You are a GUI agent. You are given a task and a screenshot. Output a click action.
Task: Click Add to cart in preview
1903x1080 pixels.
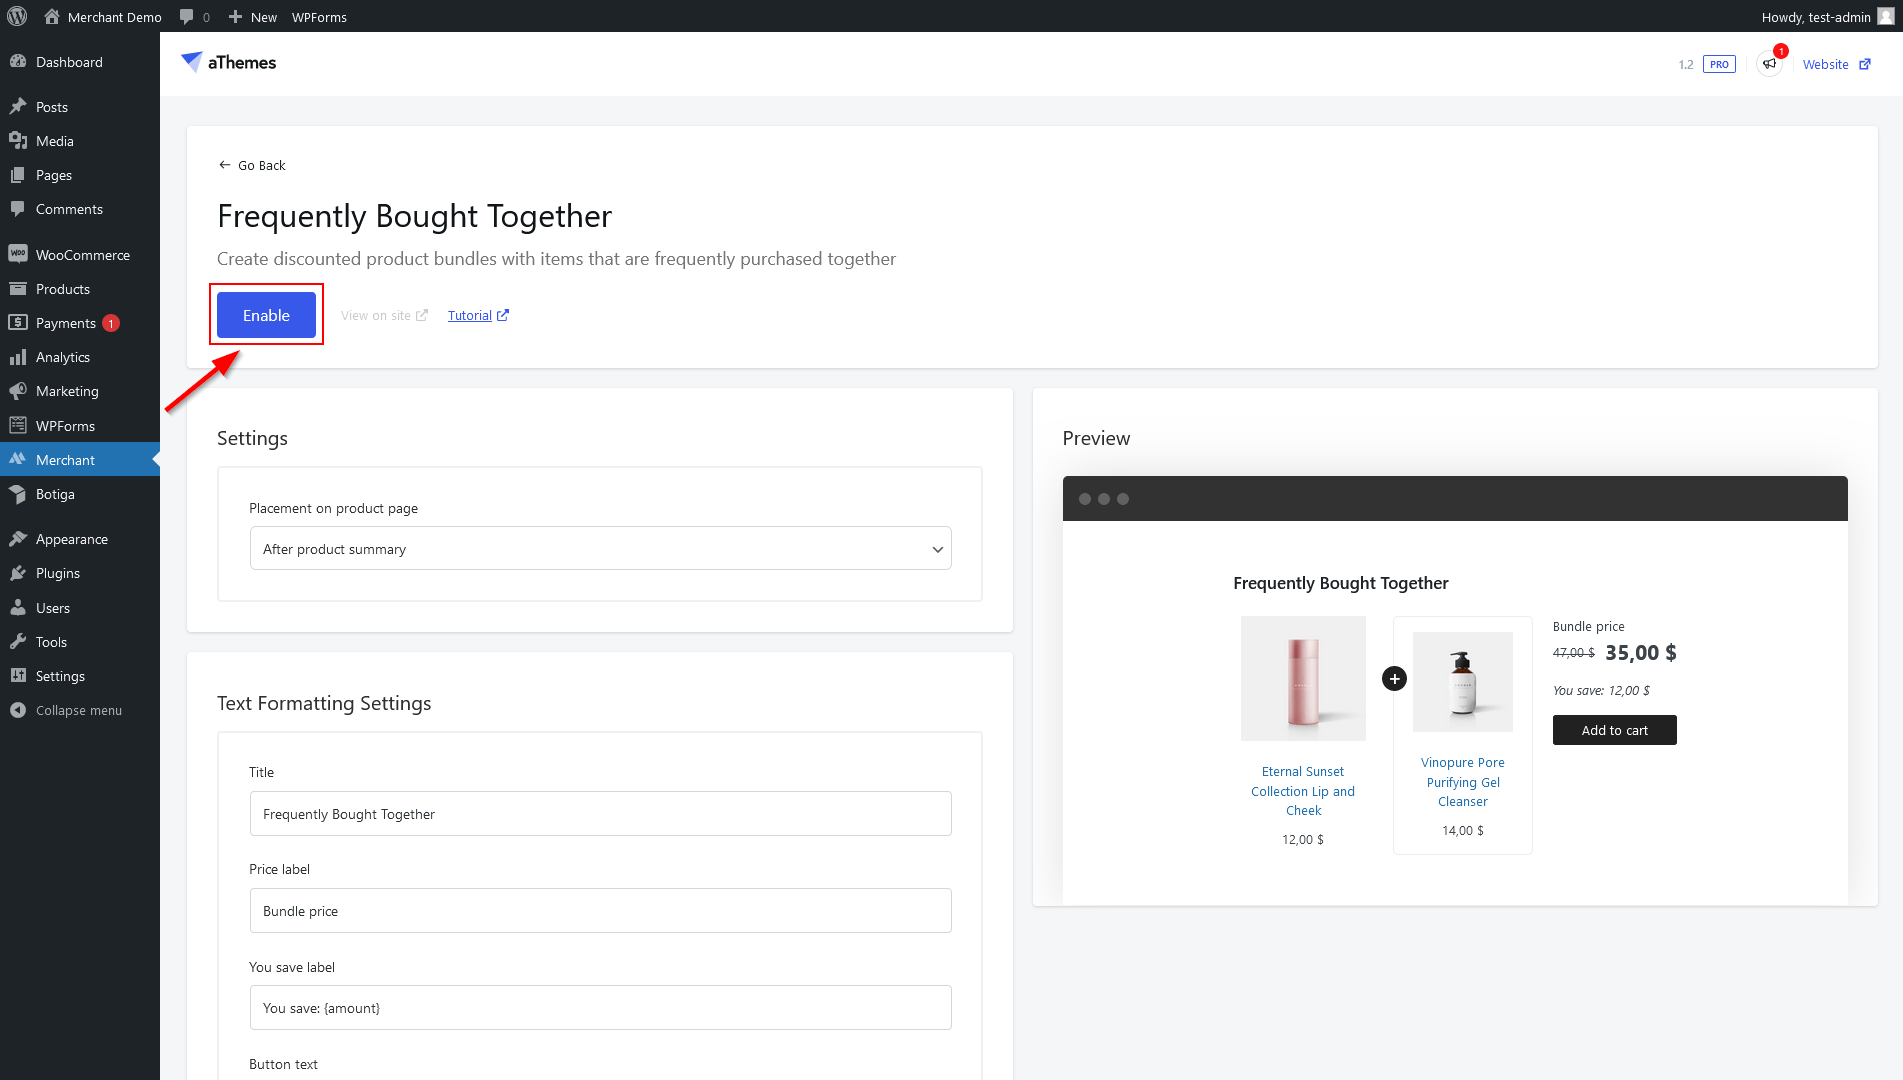tap(1614, 730)
